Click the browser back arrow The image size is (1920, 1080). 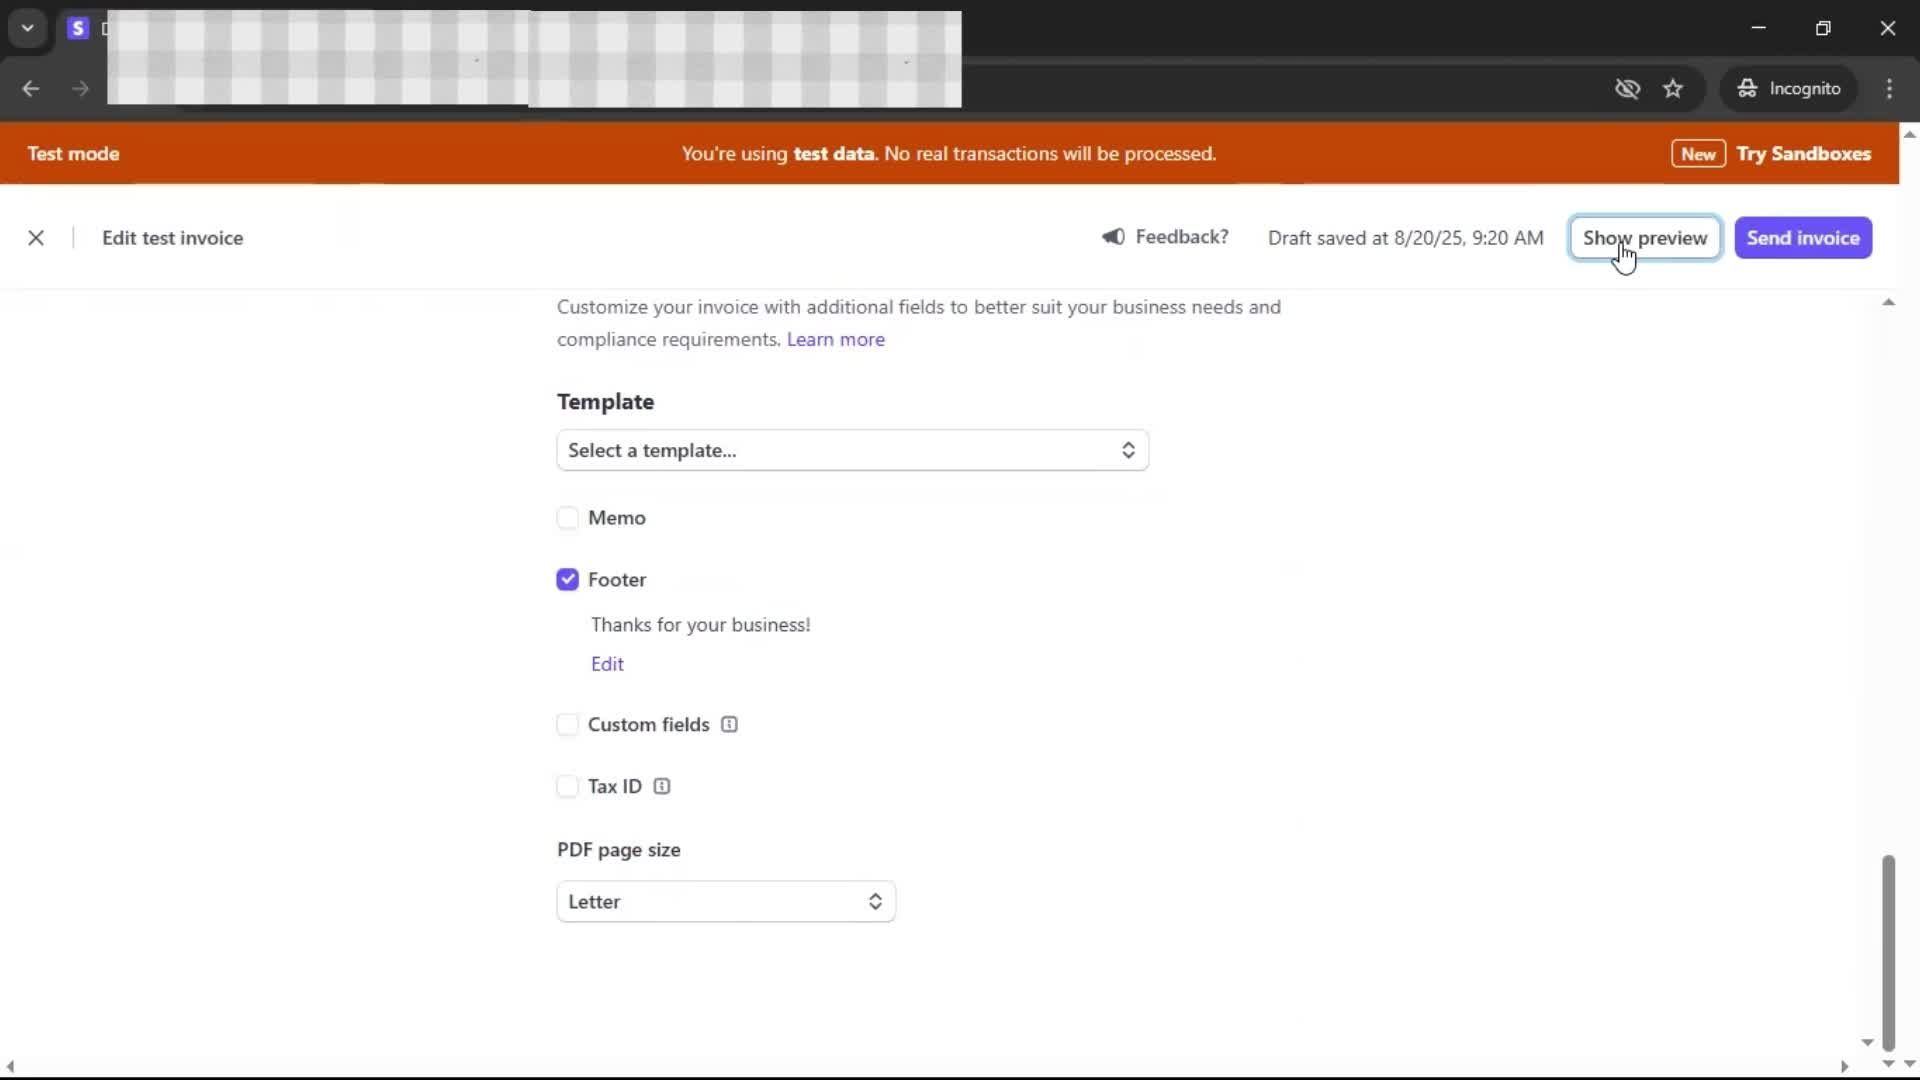[x=31, y=89]
